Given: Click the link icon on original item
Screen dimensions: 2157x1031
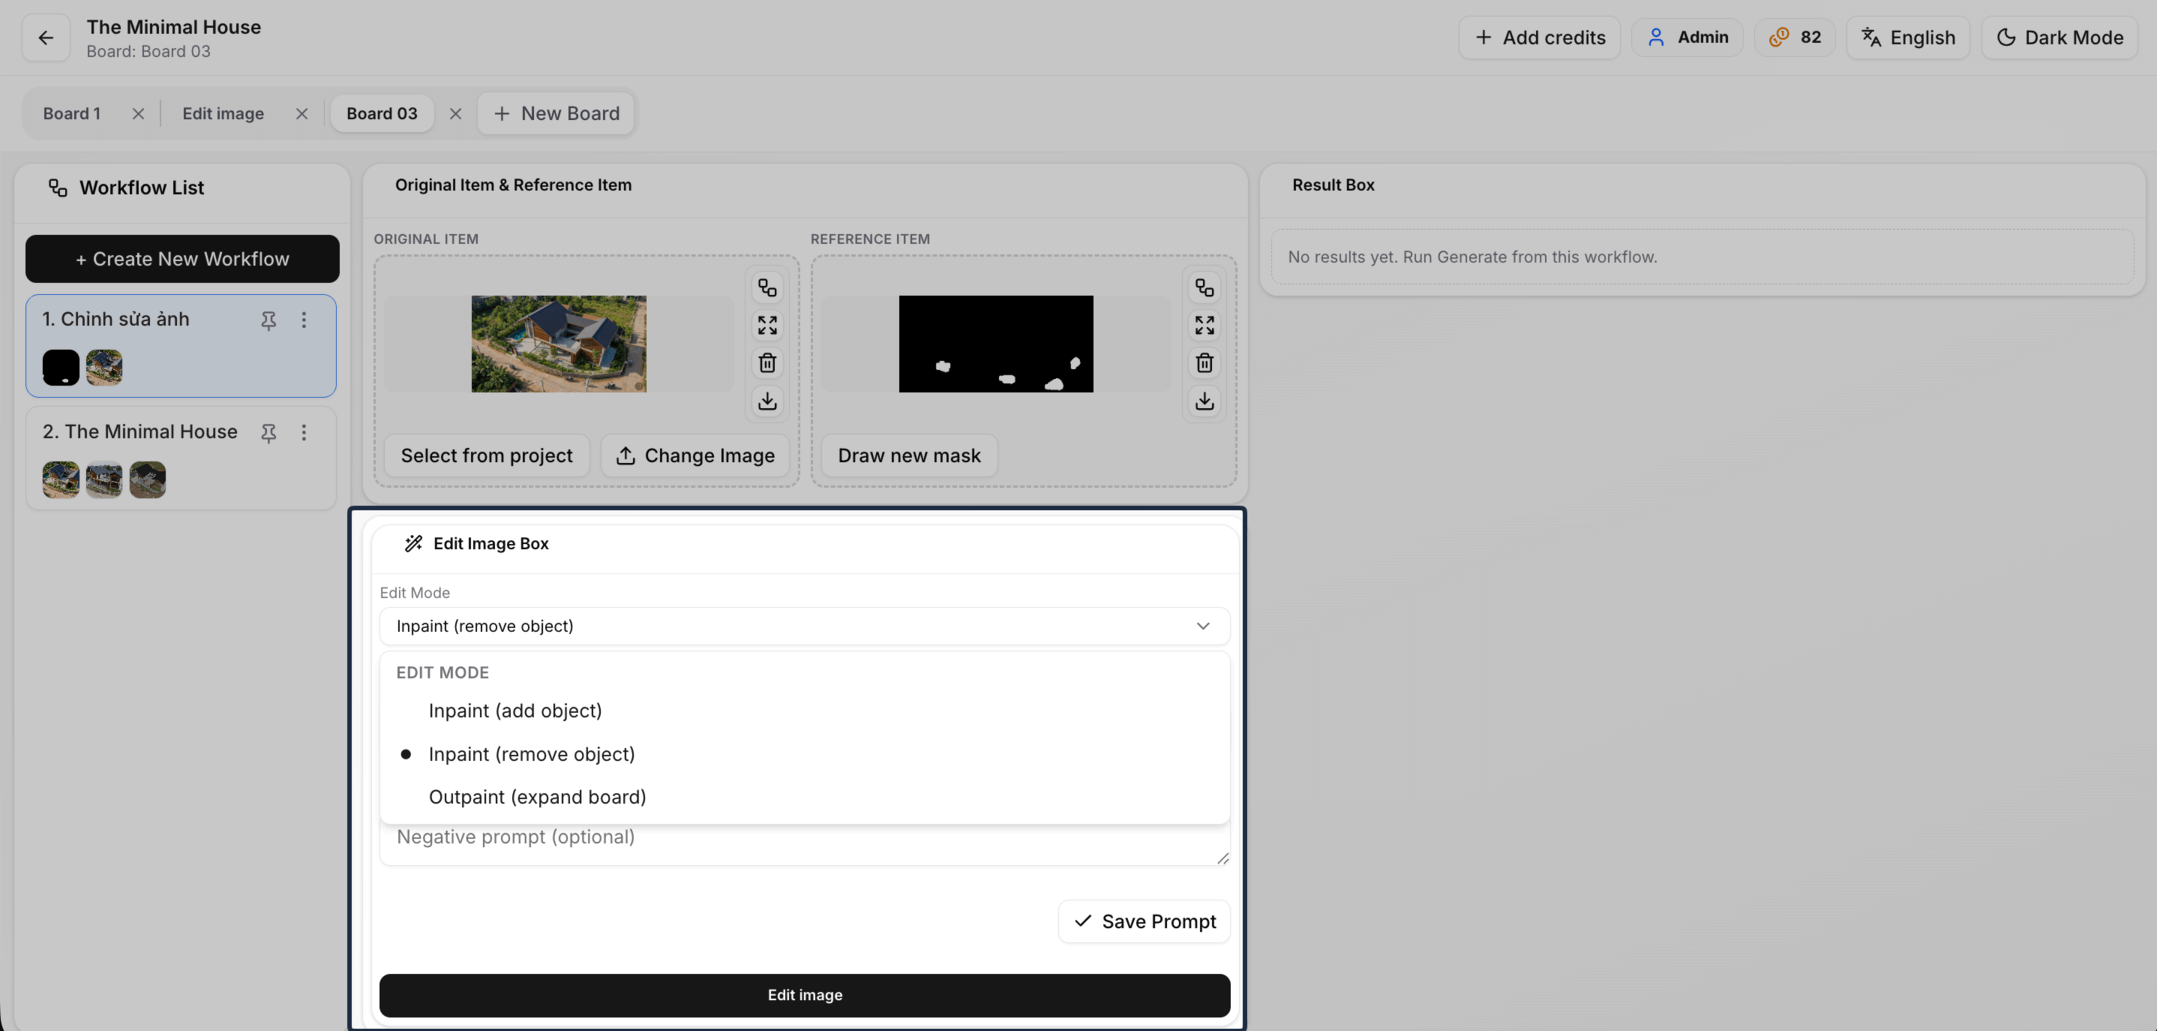Looking at the screenshot, I should 767,288.
